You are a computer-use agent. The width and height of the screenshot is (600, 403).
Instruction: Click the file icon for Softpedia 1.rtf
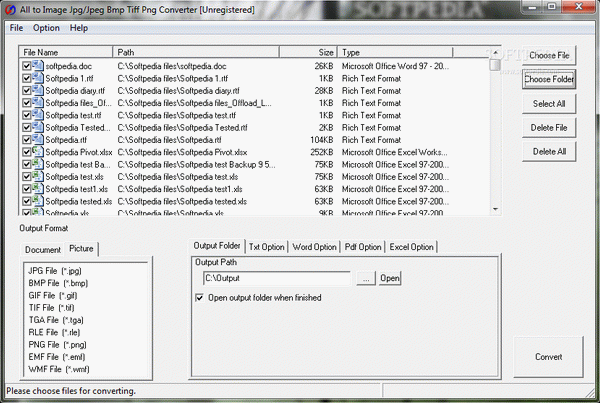point(38,78)
